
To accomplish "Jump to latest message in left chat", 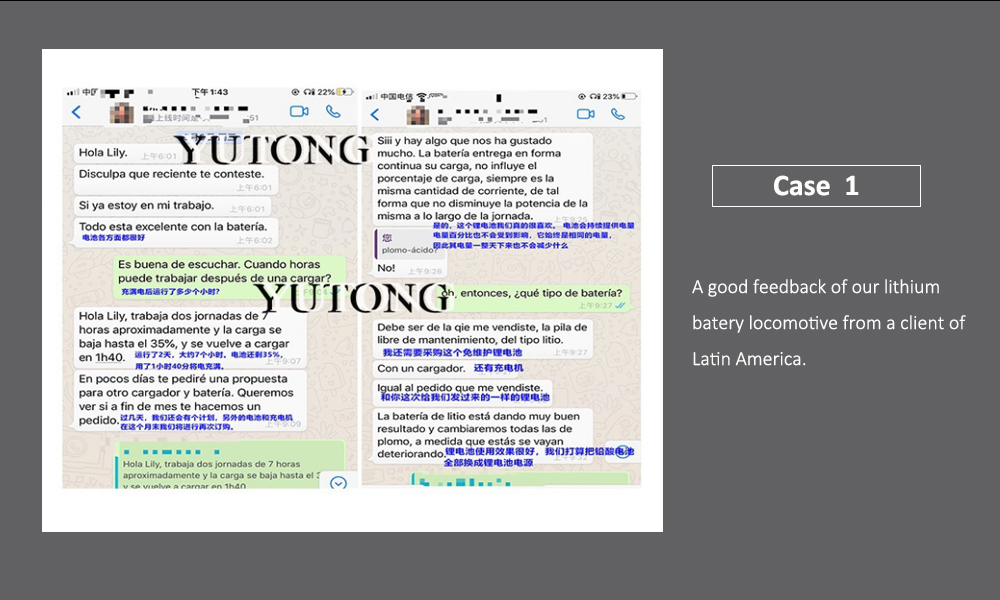I will click(338, 483).
